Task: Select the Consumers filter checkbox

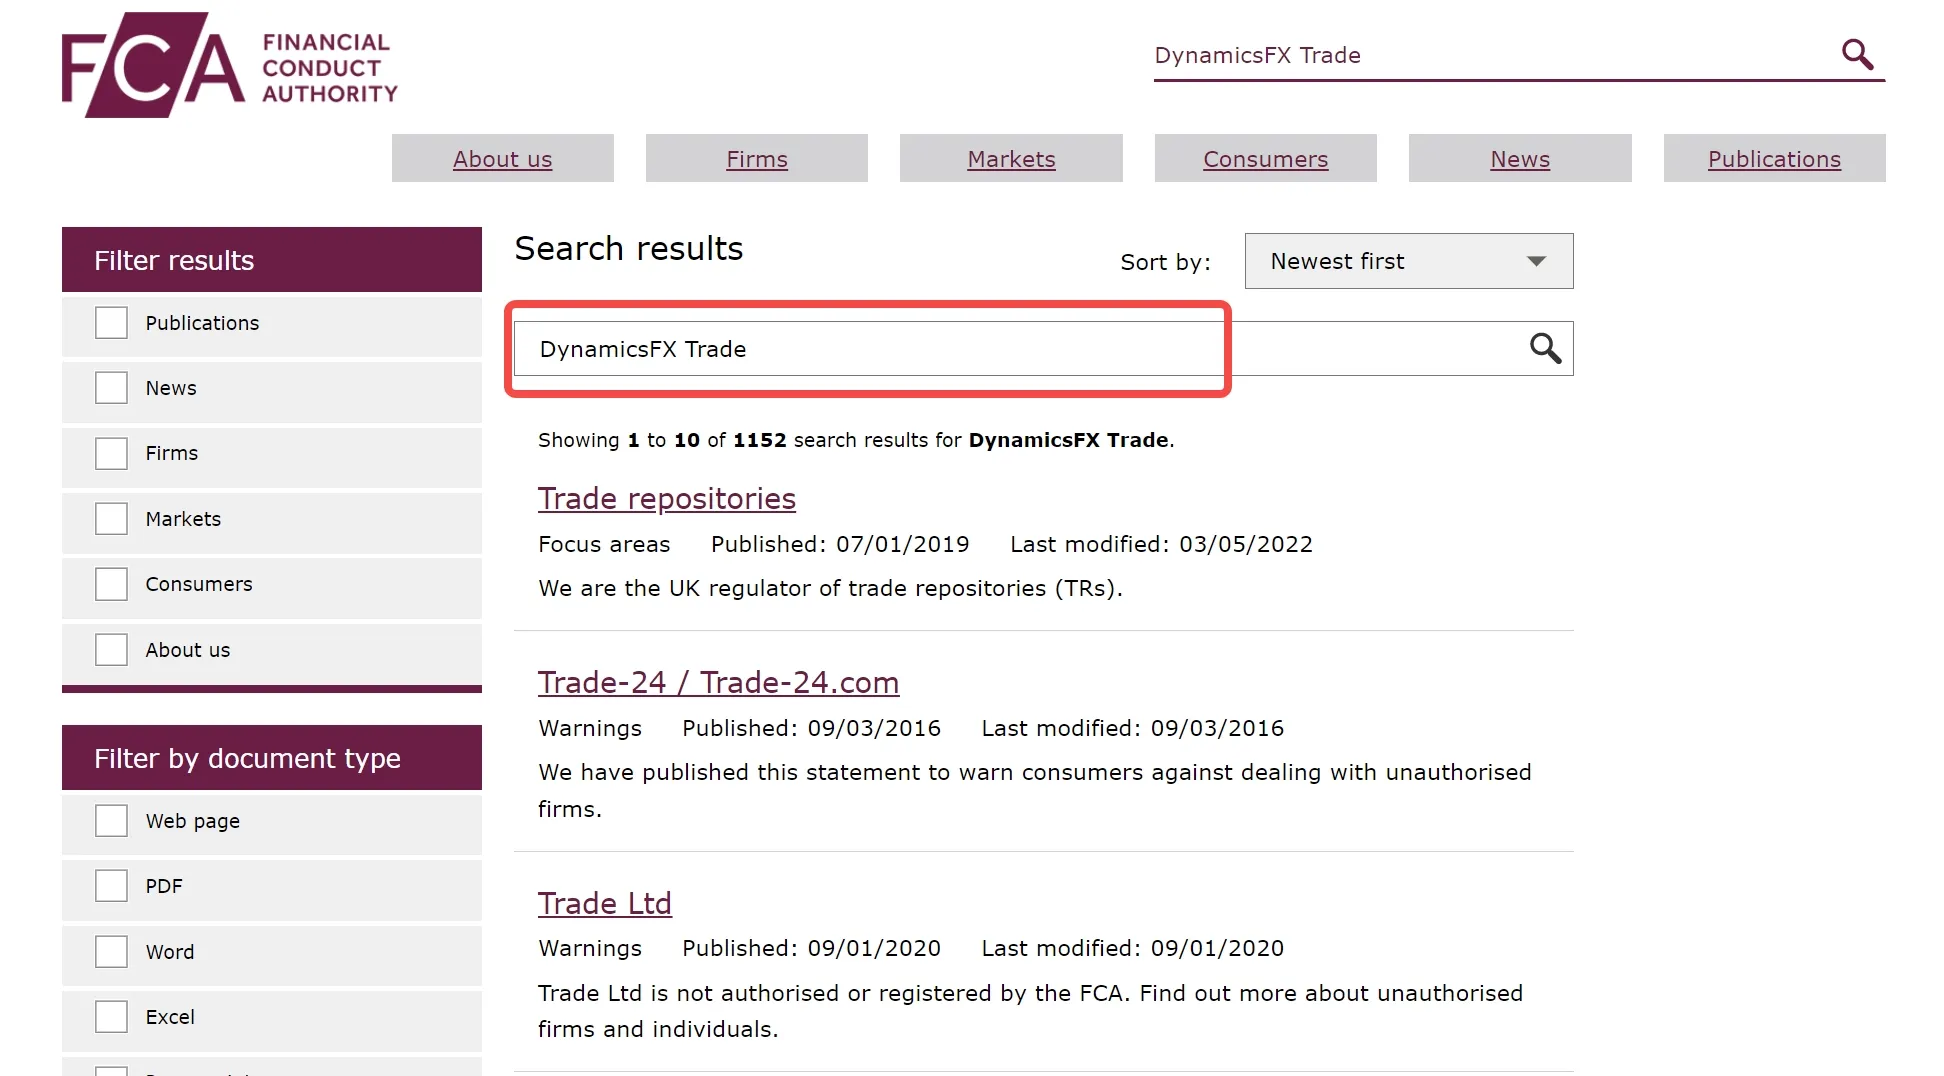Action: (111, 584)
